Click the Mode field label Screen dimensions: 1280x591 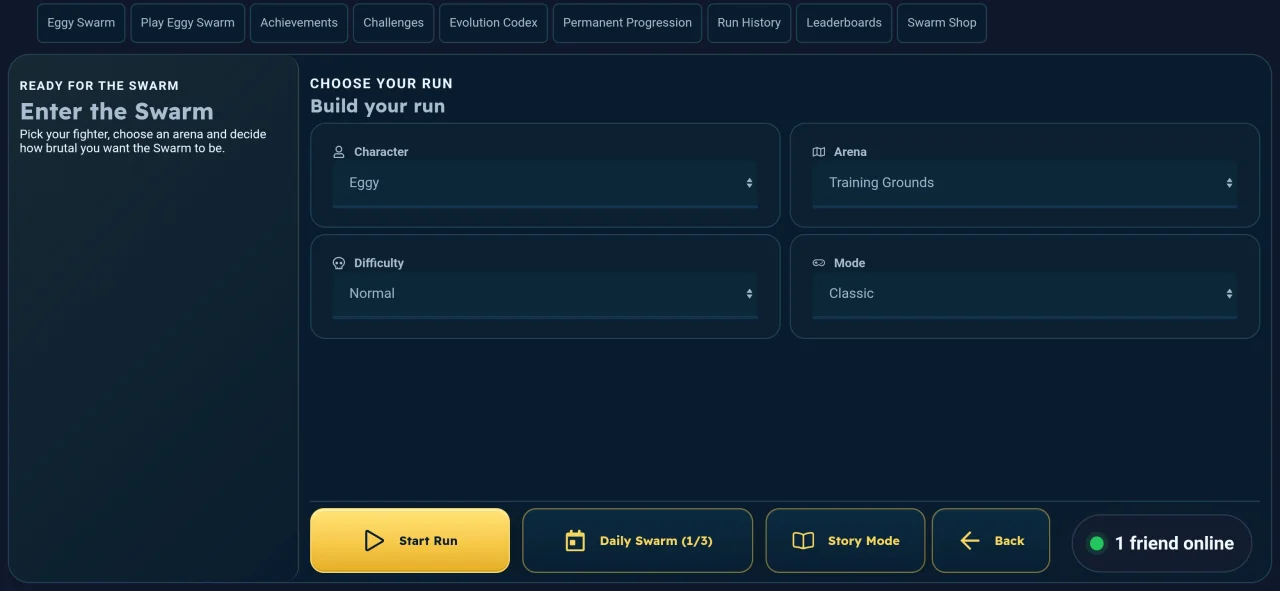click(x=849, y=263)
